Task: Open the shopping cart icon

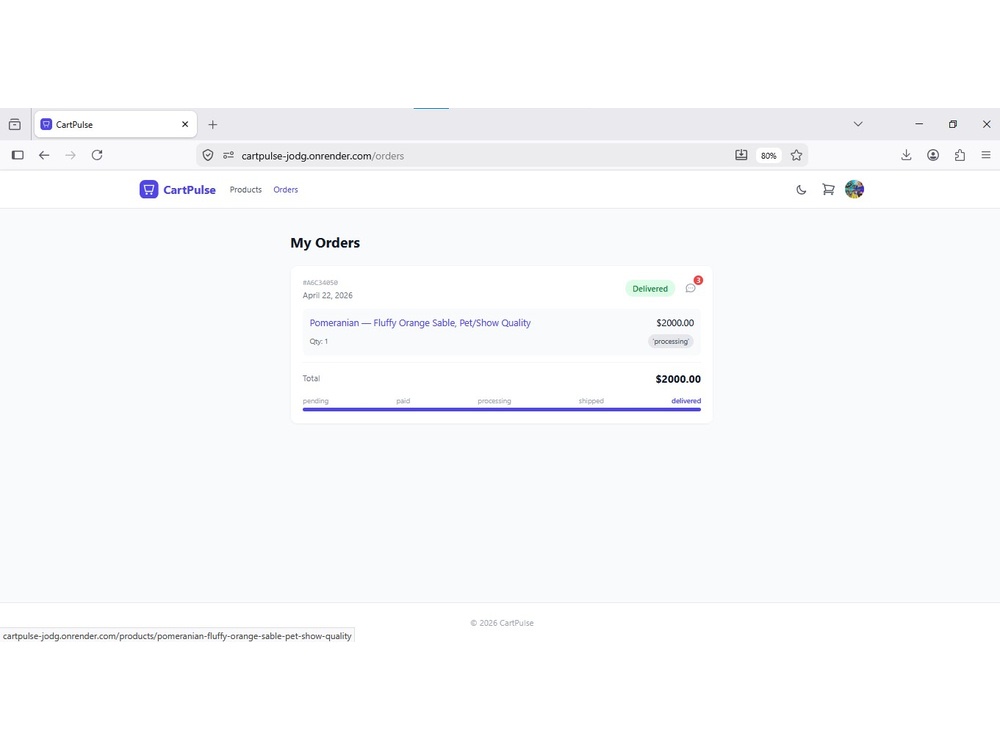Action: pyautogui.click(x=828, y=189)
